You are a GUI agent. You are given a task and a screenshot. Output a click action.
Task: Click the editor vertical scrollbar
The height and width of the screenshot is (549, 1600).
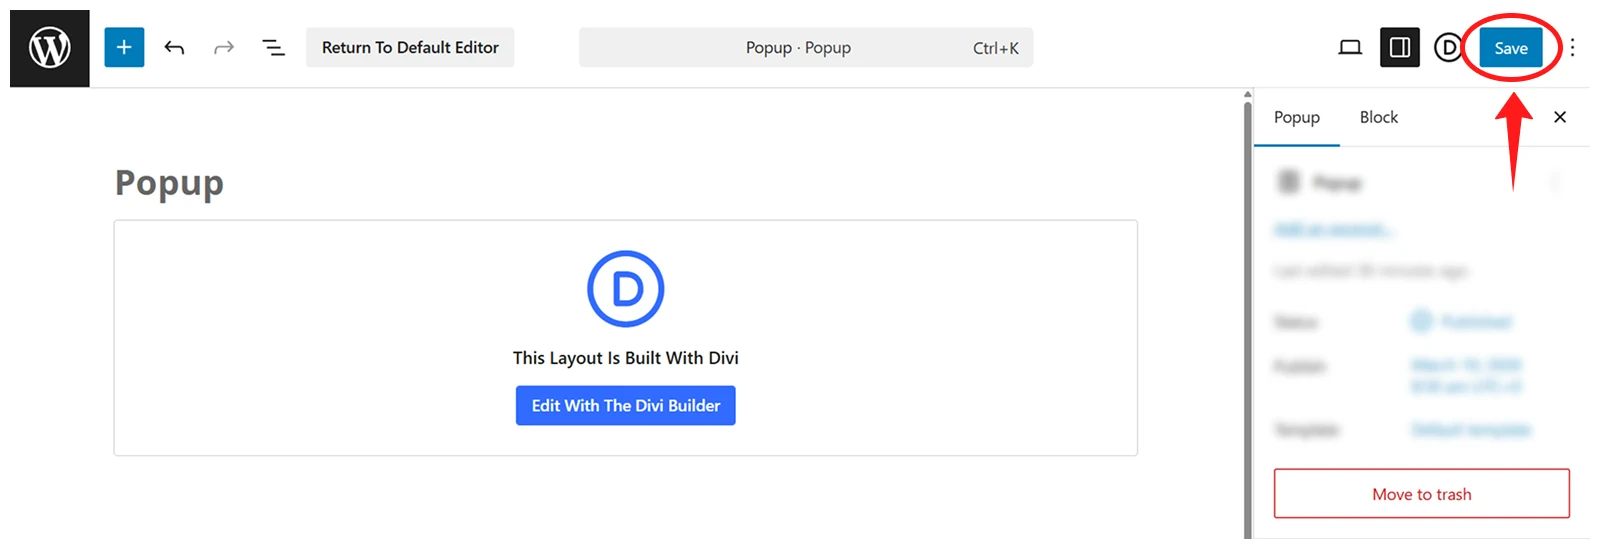click(x=1247, y=315)
